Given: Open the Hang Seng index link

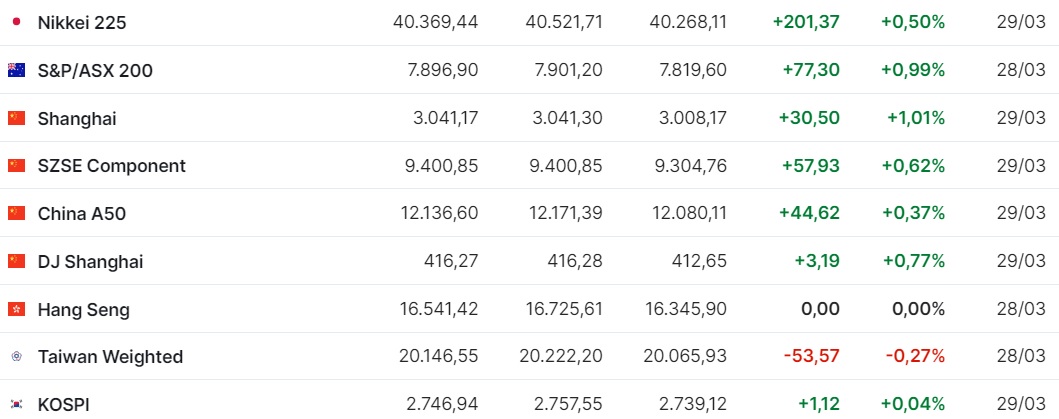Looking at the screenshot, I should click(84, 310).
